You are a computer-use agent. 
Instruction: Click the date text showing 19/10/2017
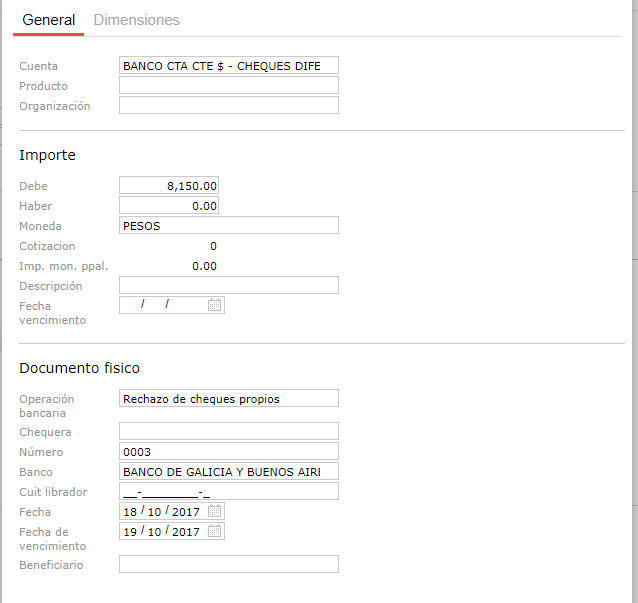(x=161, y=531)
